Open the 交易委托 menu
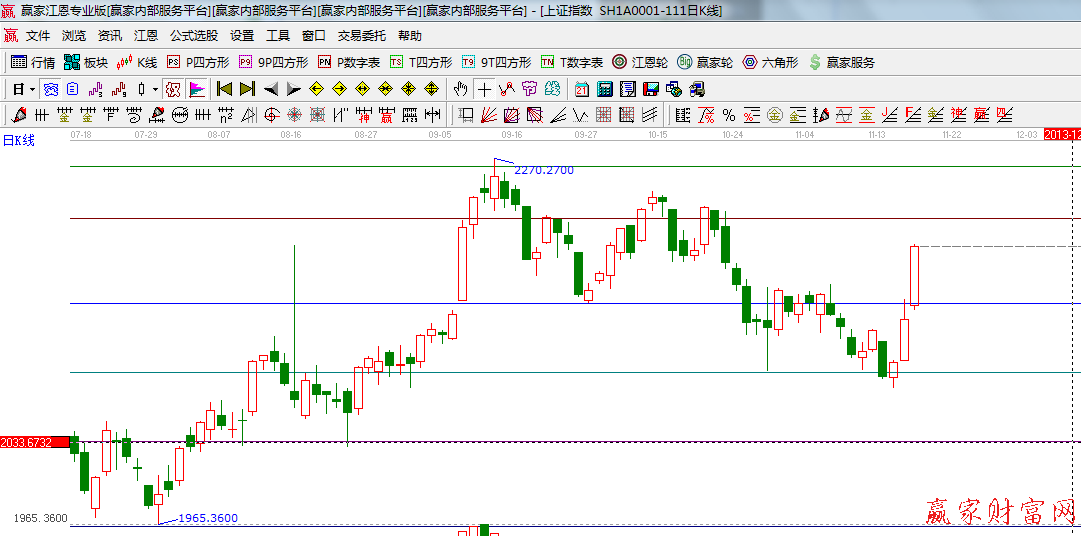This screenshot has width=1081, height=536. (x=361, y=35)
